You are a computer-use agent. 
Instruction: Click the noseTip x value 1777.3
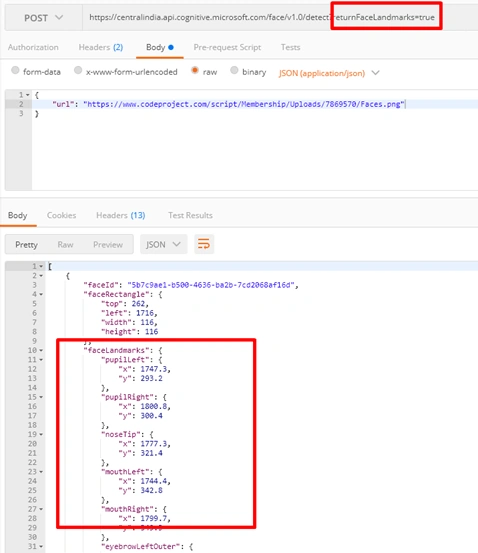(x=153, y=444)
